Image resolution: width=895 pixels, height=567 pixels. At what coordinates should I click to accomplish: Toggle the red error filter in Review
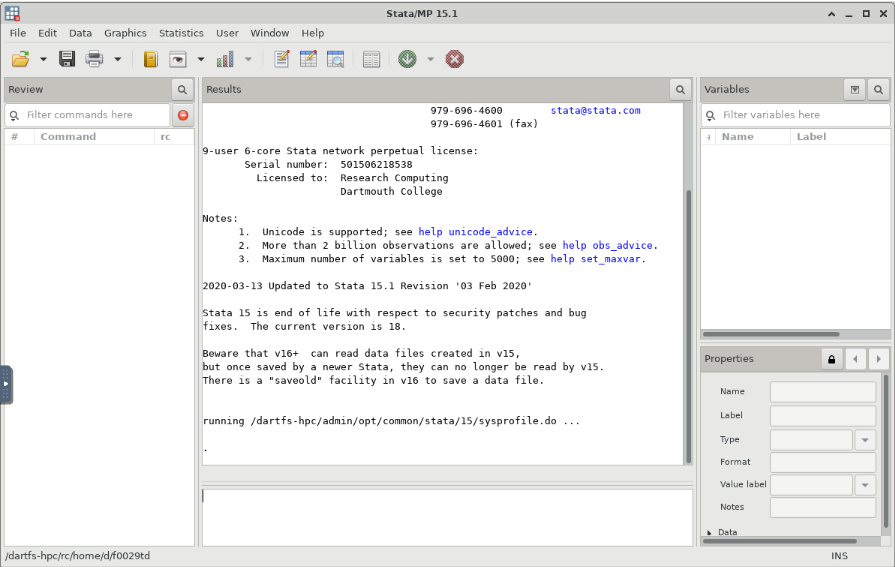[183, 115]
